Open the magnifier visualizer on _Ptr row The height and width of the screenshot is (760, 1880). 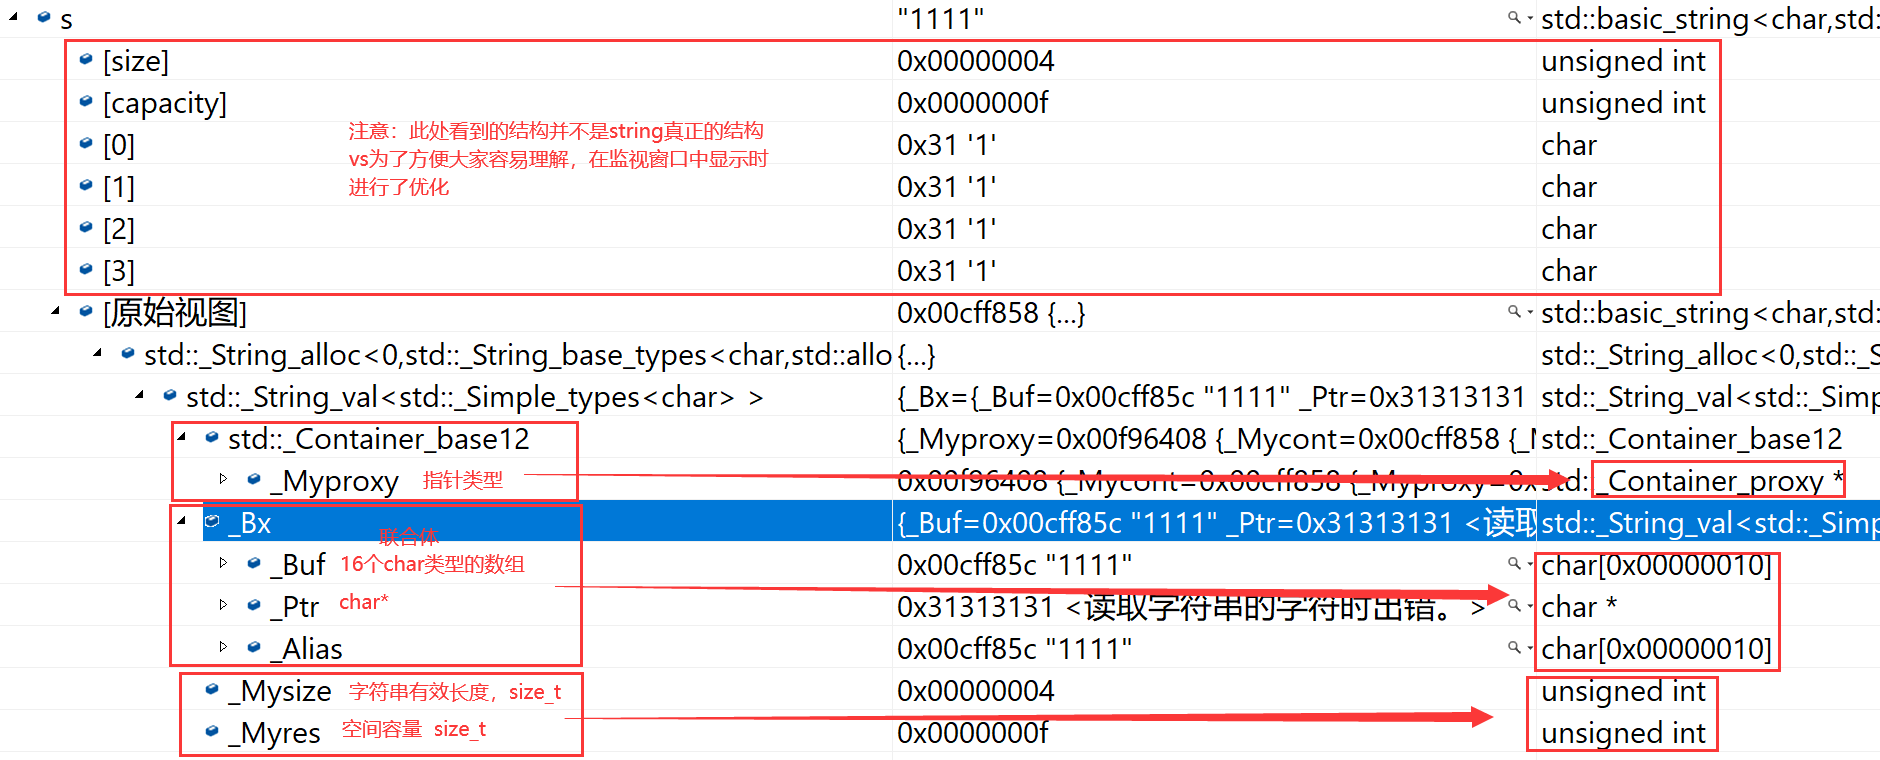point(1516,605)
